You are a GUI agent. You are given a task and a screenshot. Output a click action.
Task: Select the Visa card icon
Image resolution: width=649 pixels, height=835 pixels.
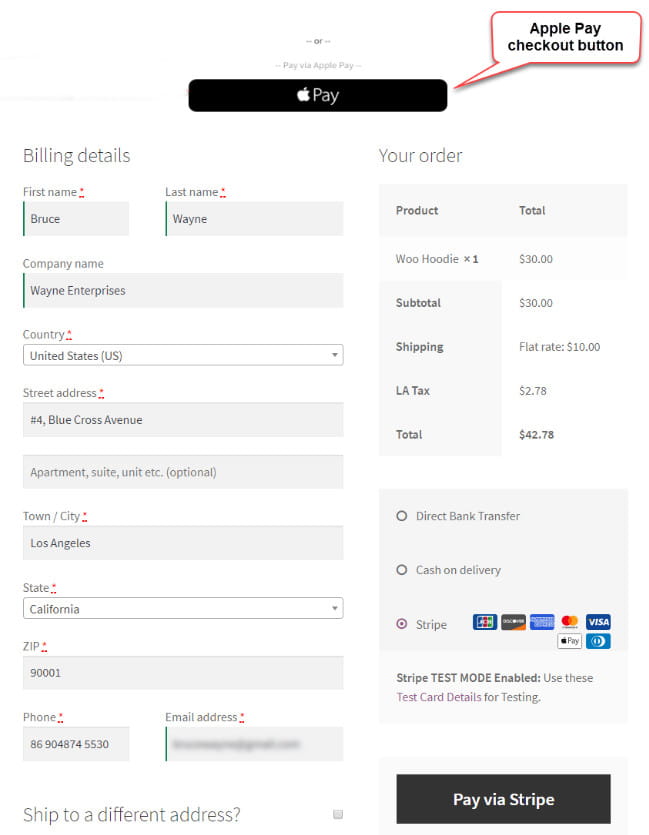597,622
